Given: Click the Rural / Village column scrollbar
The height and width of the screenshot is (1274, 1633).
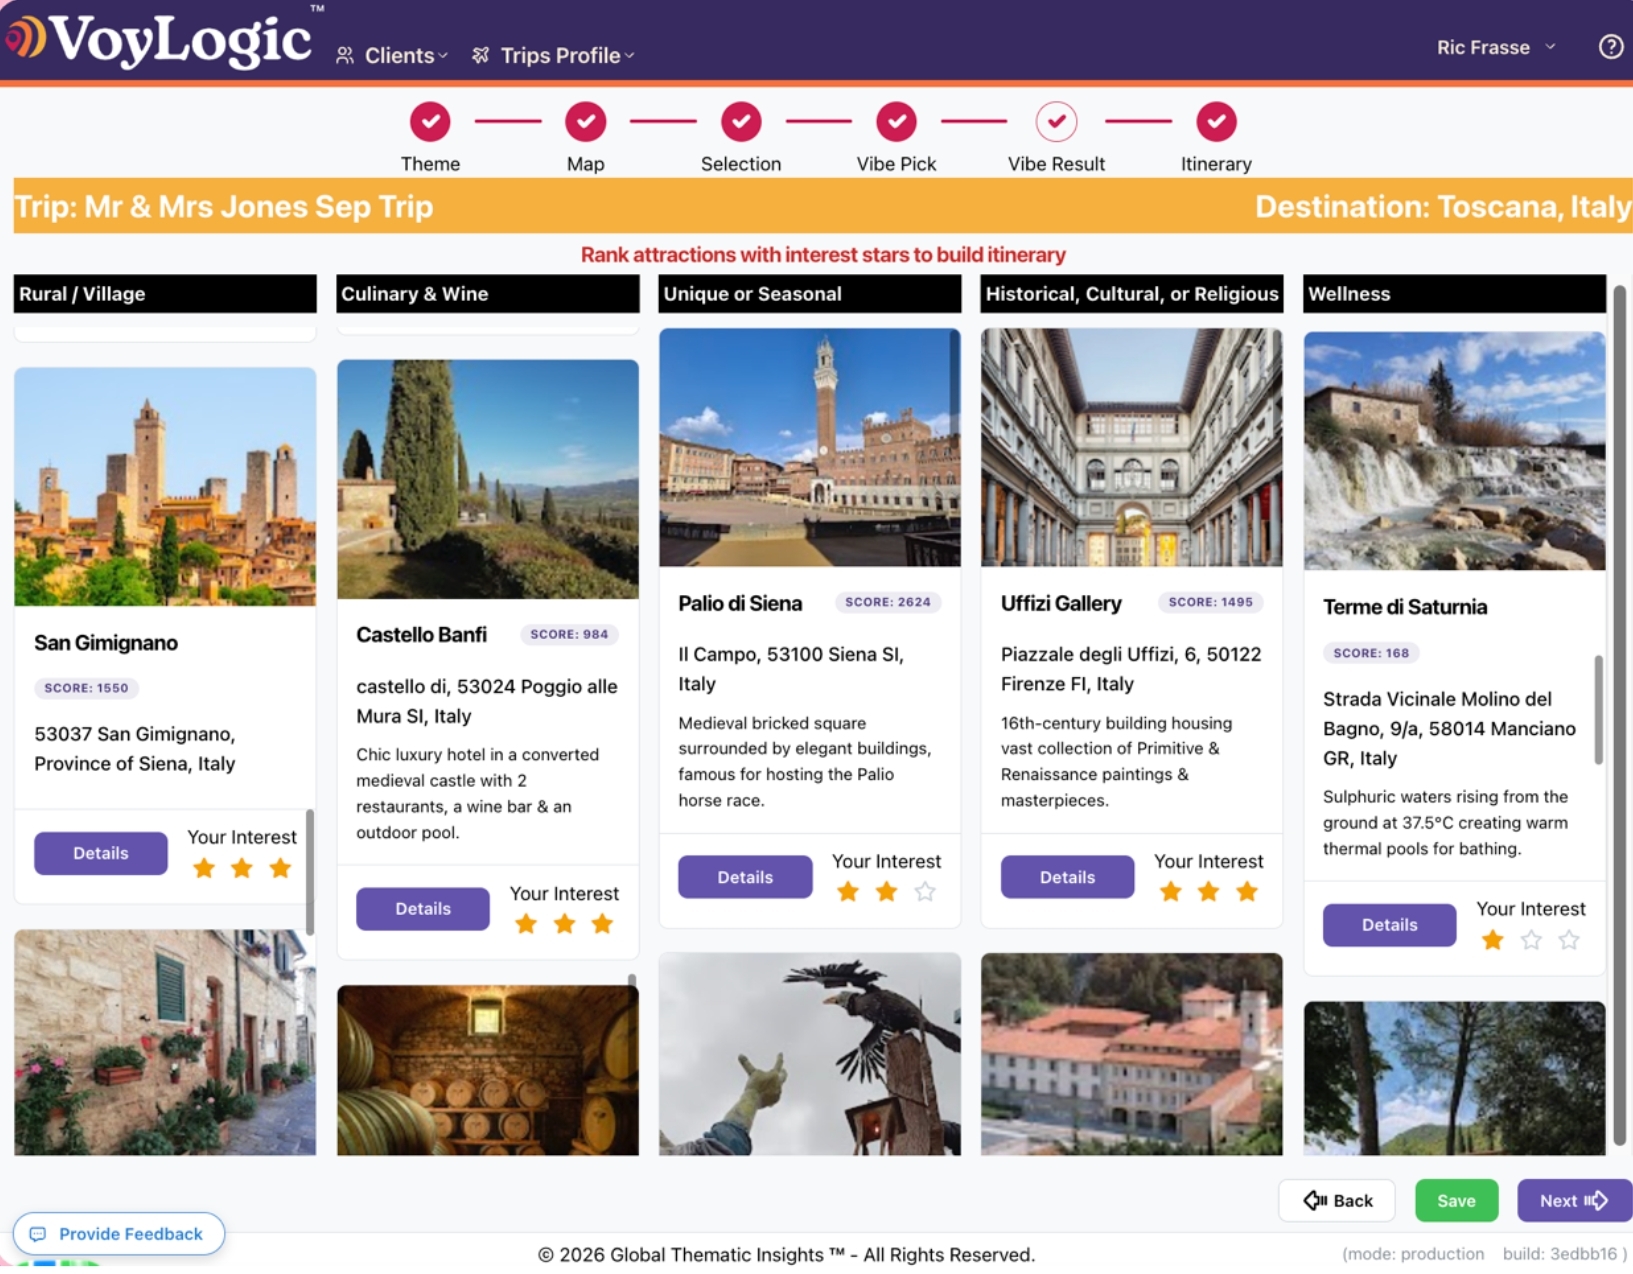Looking at the screenshot, I should [310, 872].
